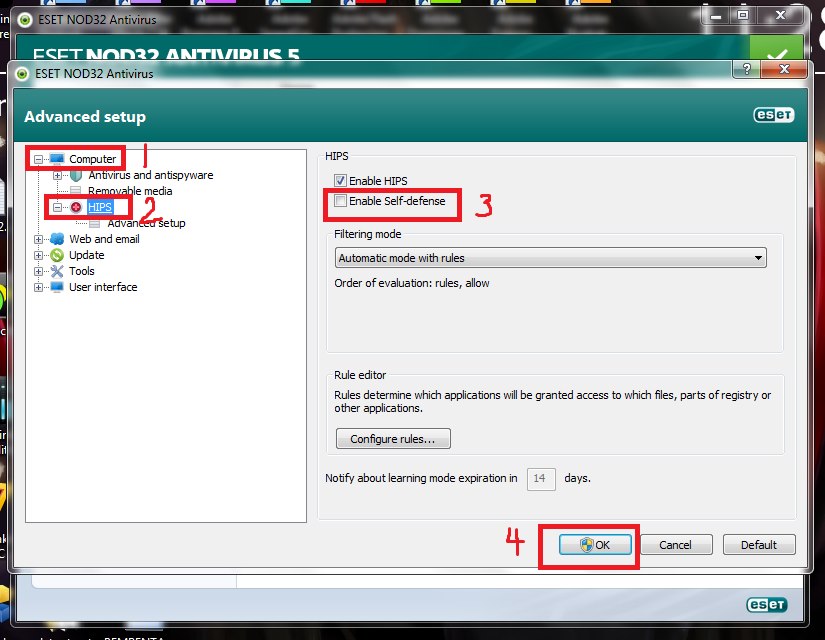Click the User interface monitor icon
Image resolution: width=825 pixels, height=640 pixels.
click(57, 287)
